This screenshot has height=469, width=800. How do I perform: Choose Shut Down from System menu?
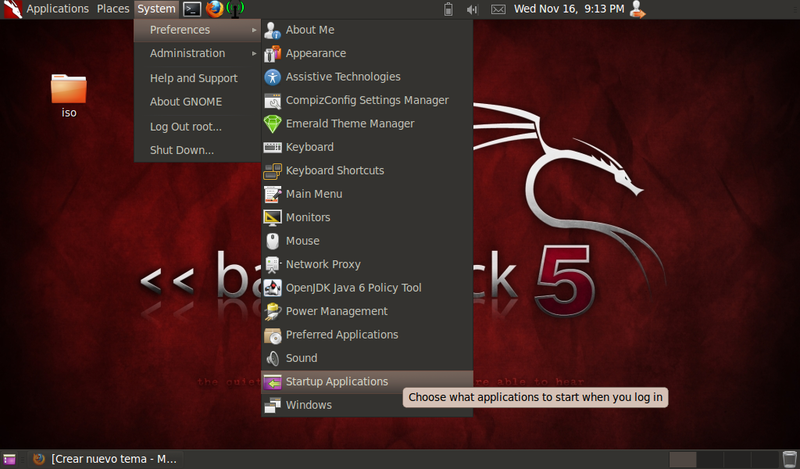pyautogui.click(x=181, y=150)
